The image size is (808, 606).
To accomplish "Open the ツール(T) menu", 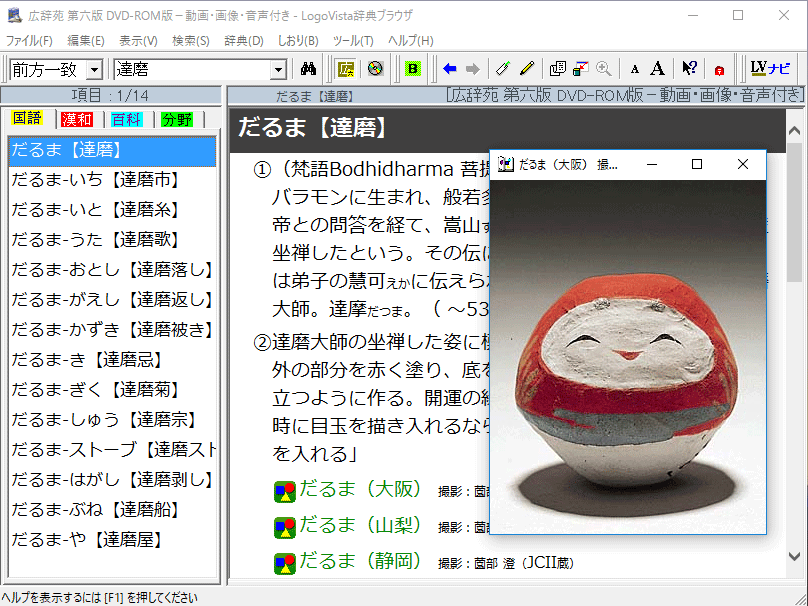I will tap(353, 41).
